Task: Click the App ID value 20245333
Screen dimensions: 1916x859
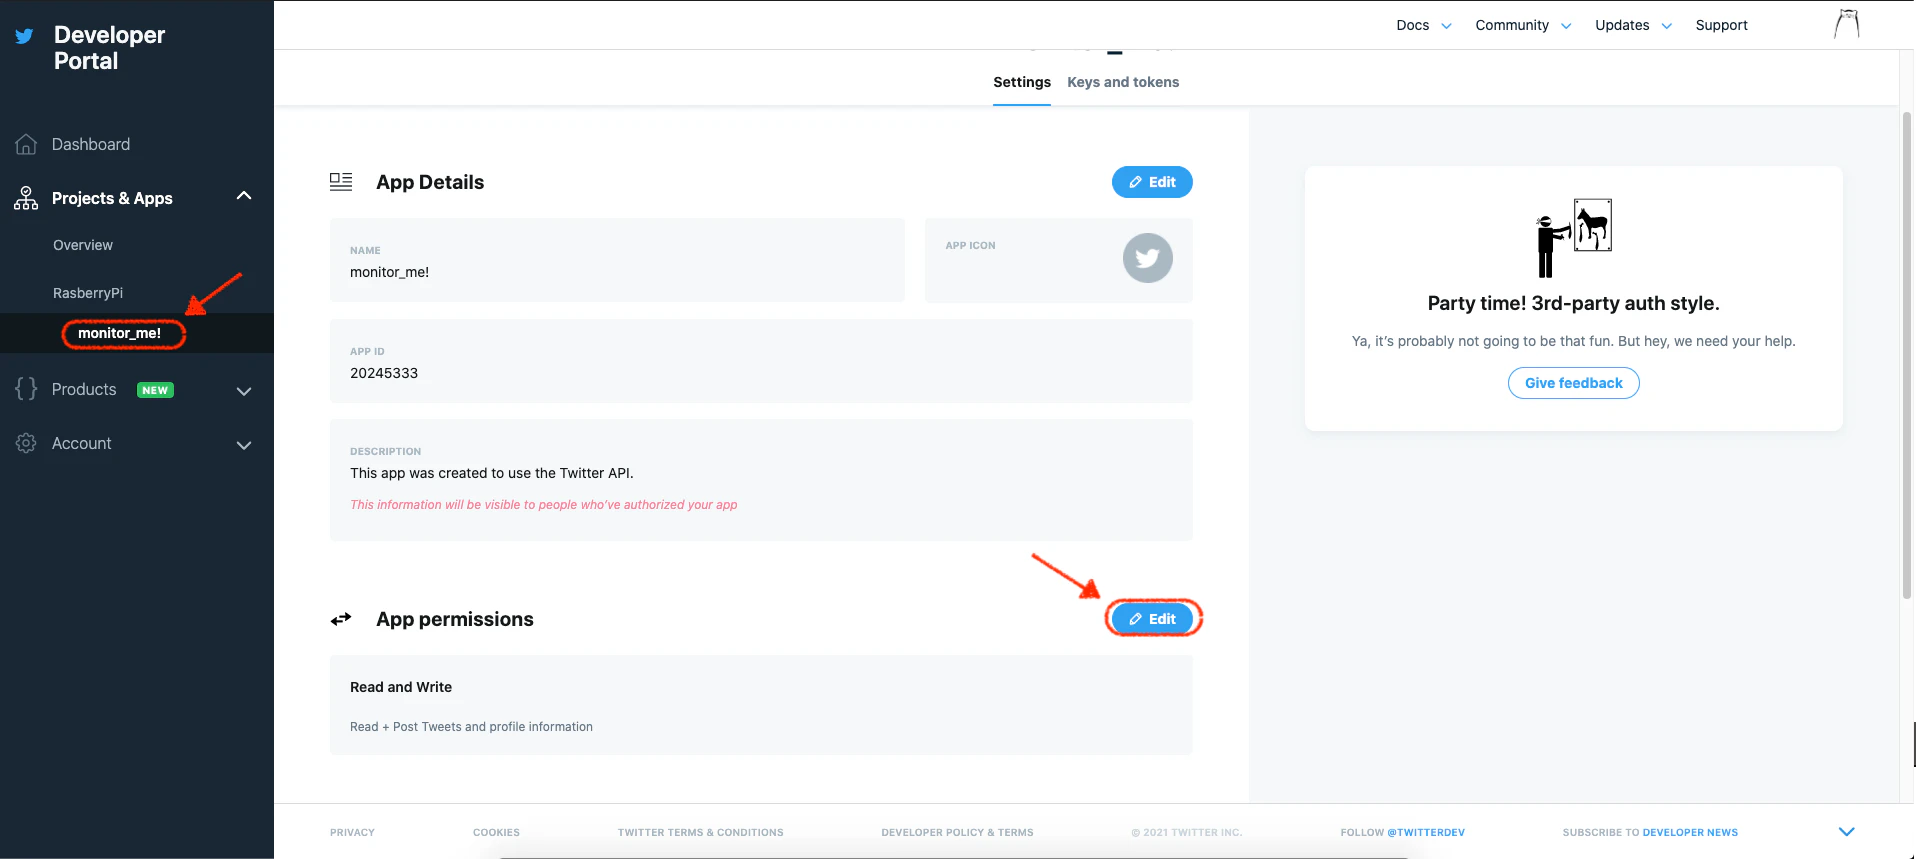Action: point(384,373)
